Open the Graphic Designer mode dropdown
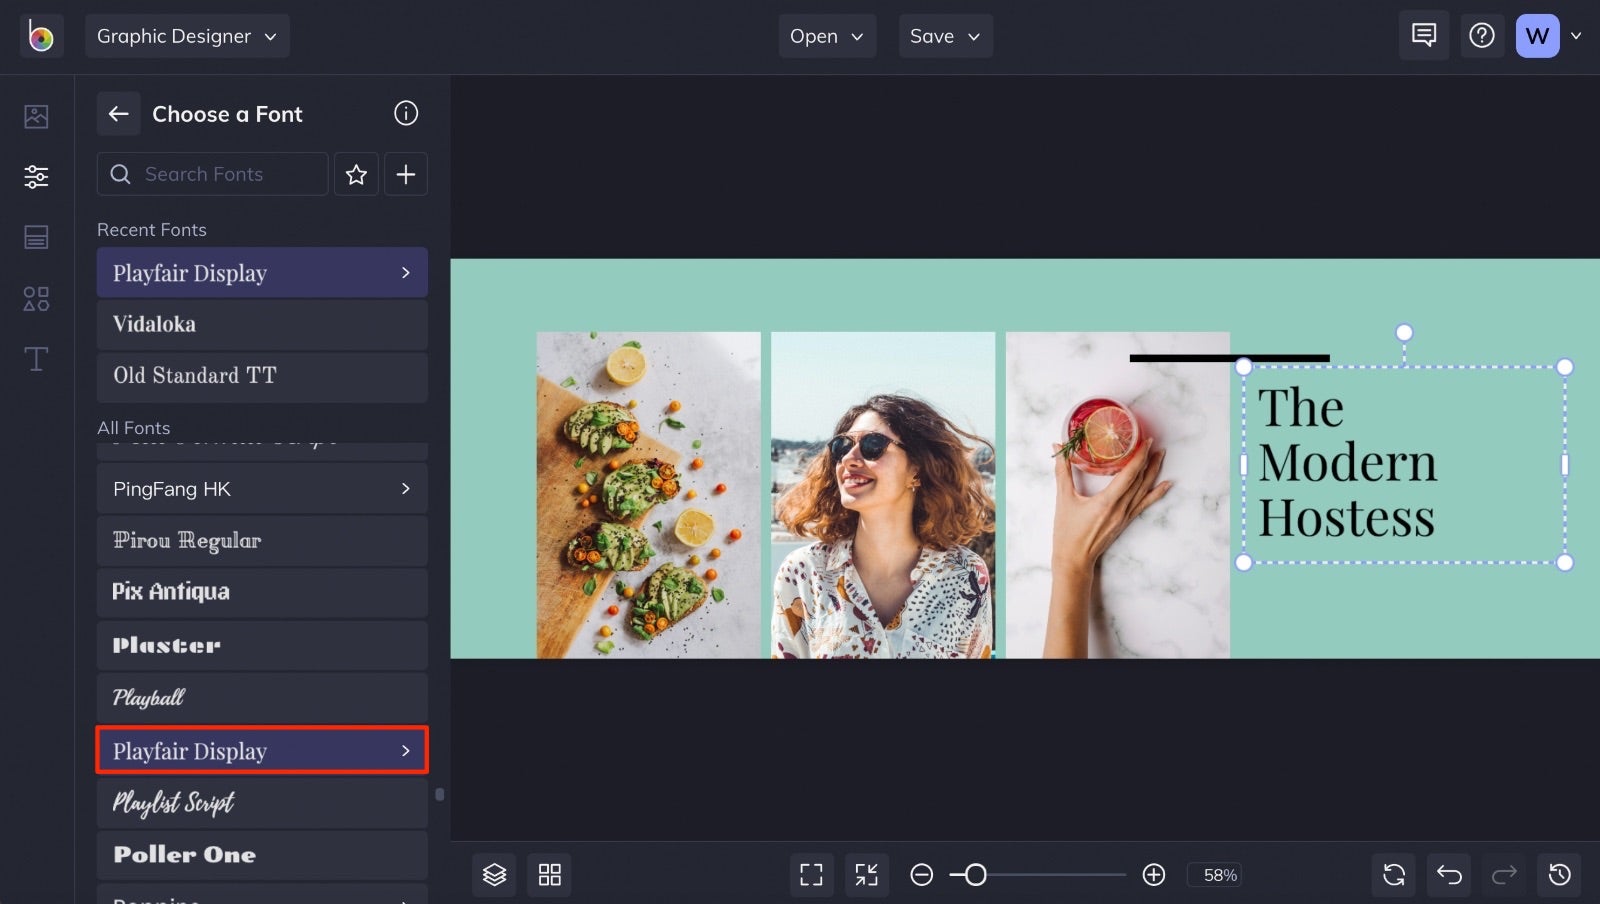Viewport: 1600px width, 904px height. click(186, 35)
